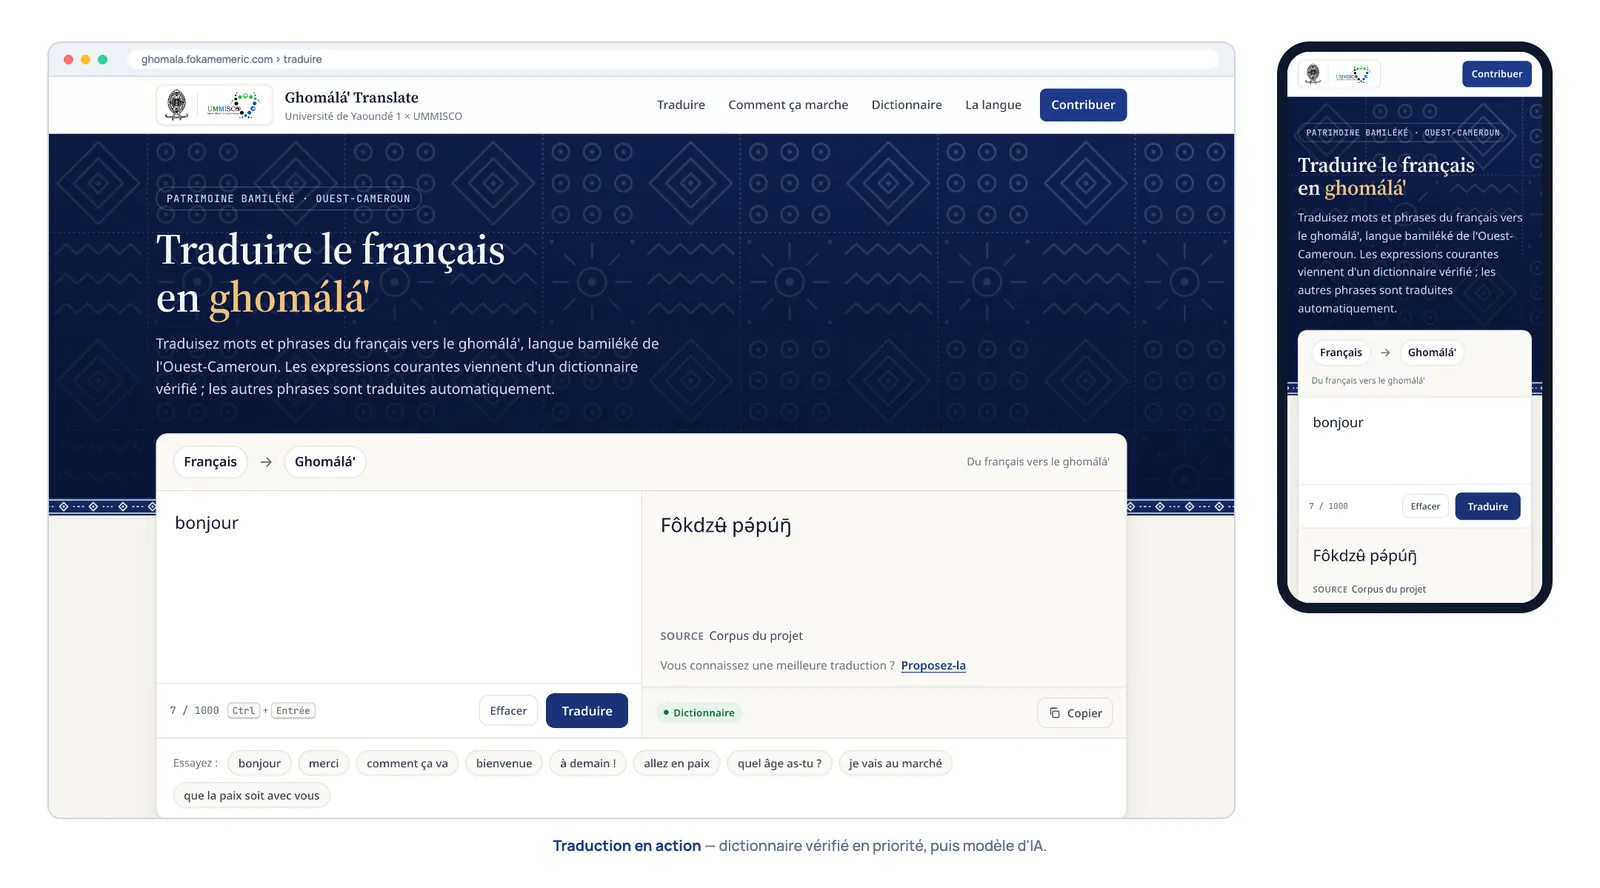
Task: Click the UMMISCO logo in the mobile preview
Action: click(x=1353, y=74)
